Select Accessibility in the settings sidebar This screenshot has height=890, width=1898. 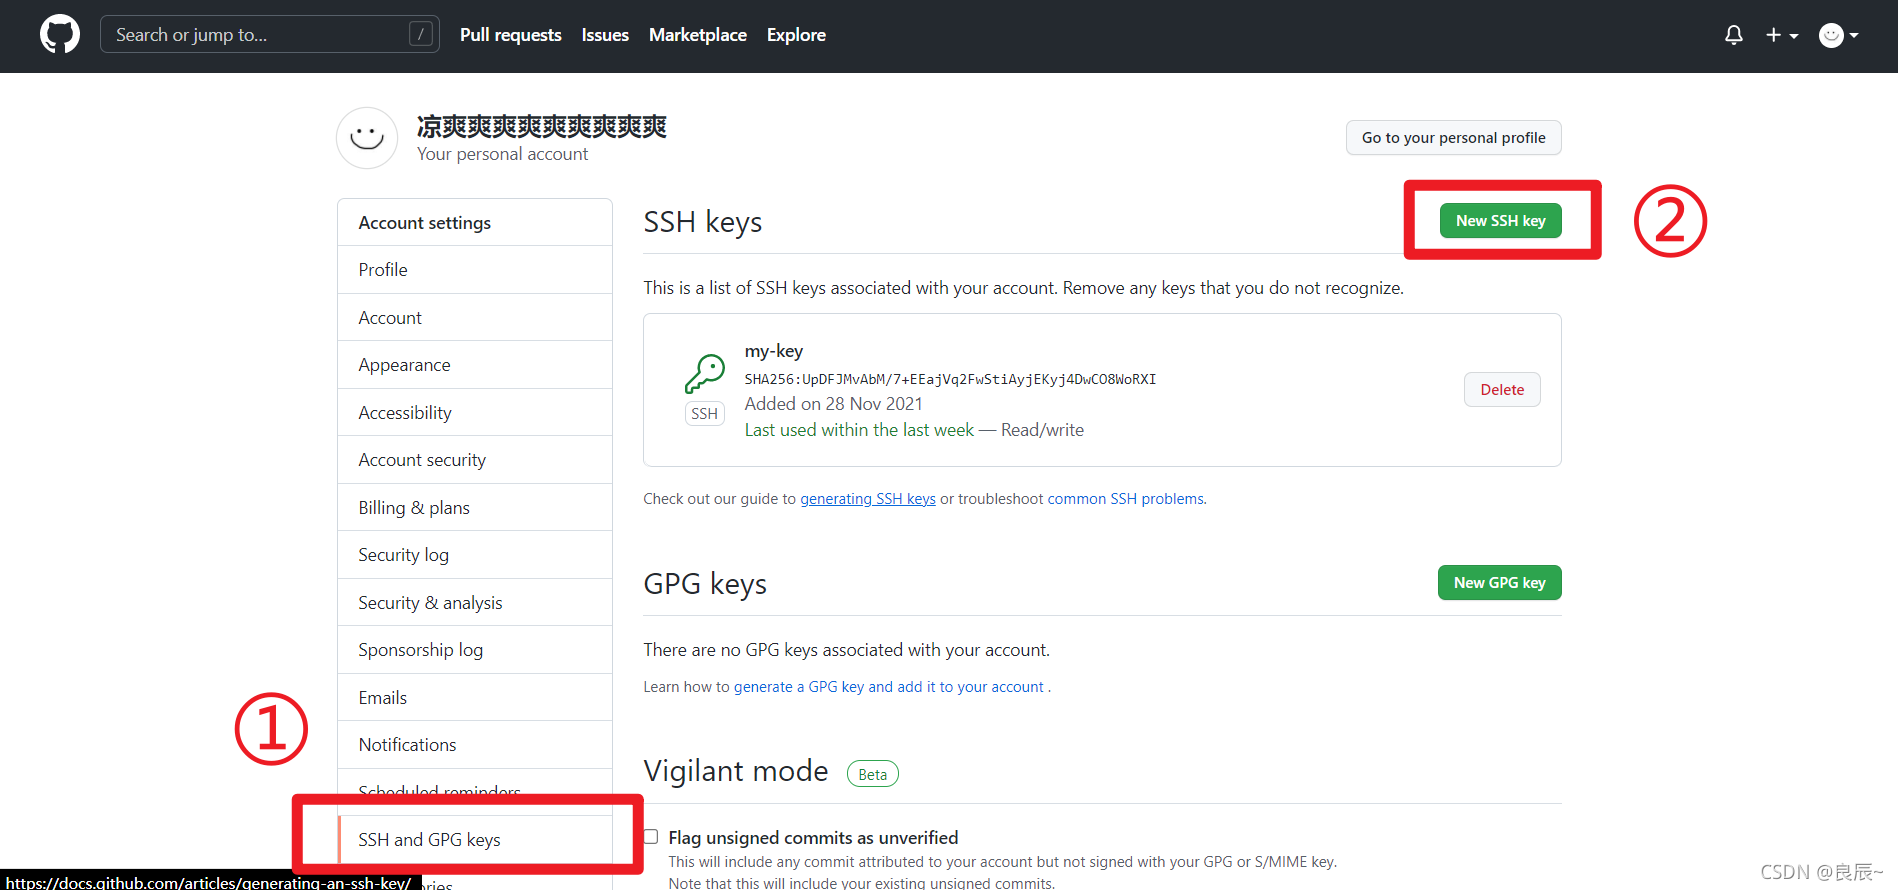click(475, 413)
